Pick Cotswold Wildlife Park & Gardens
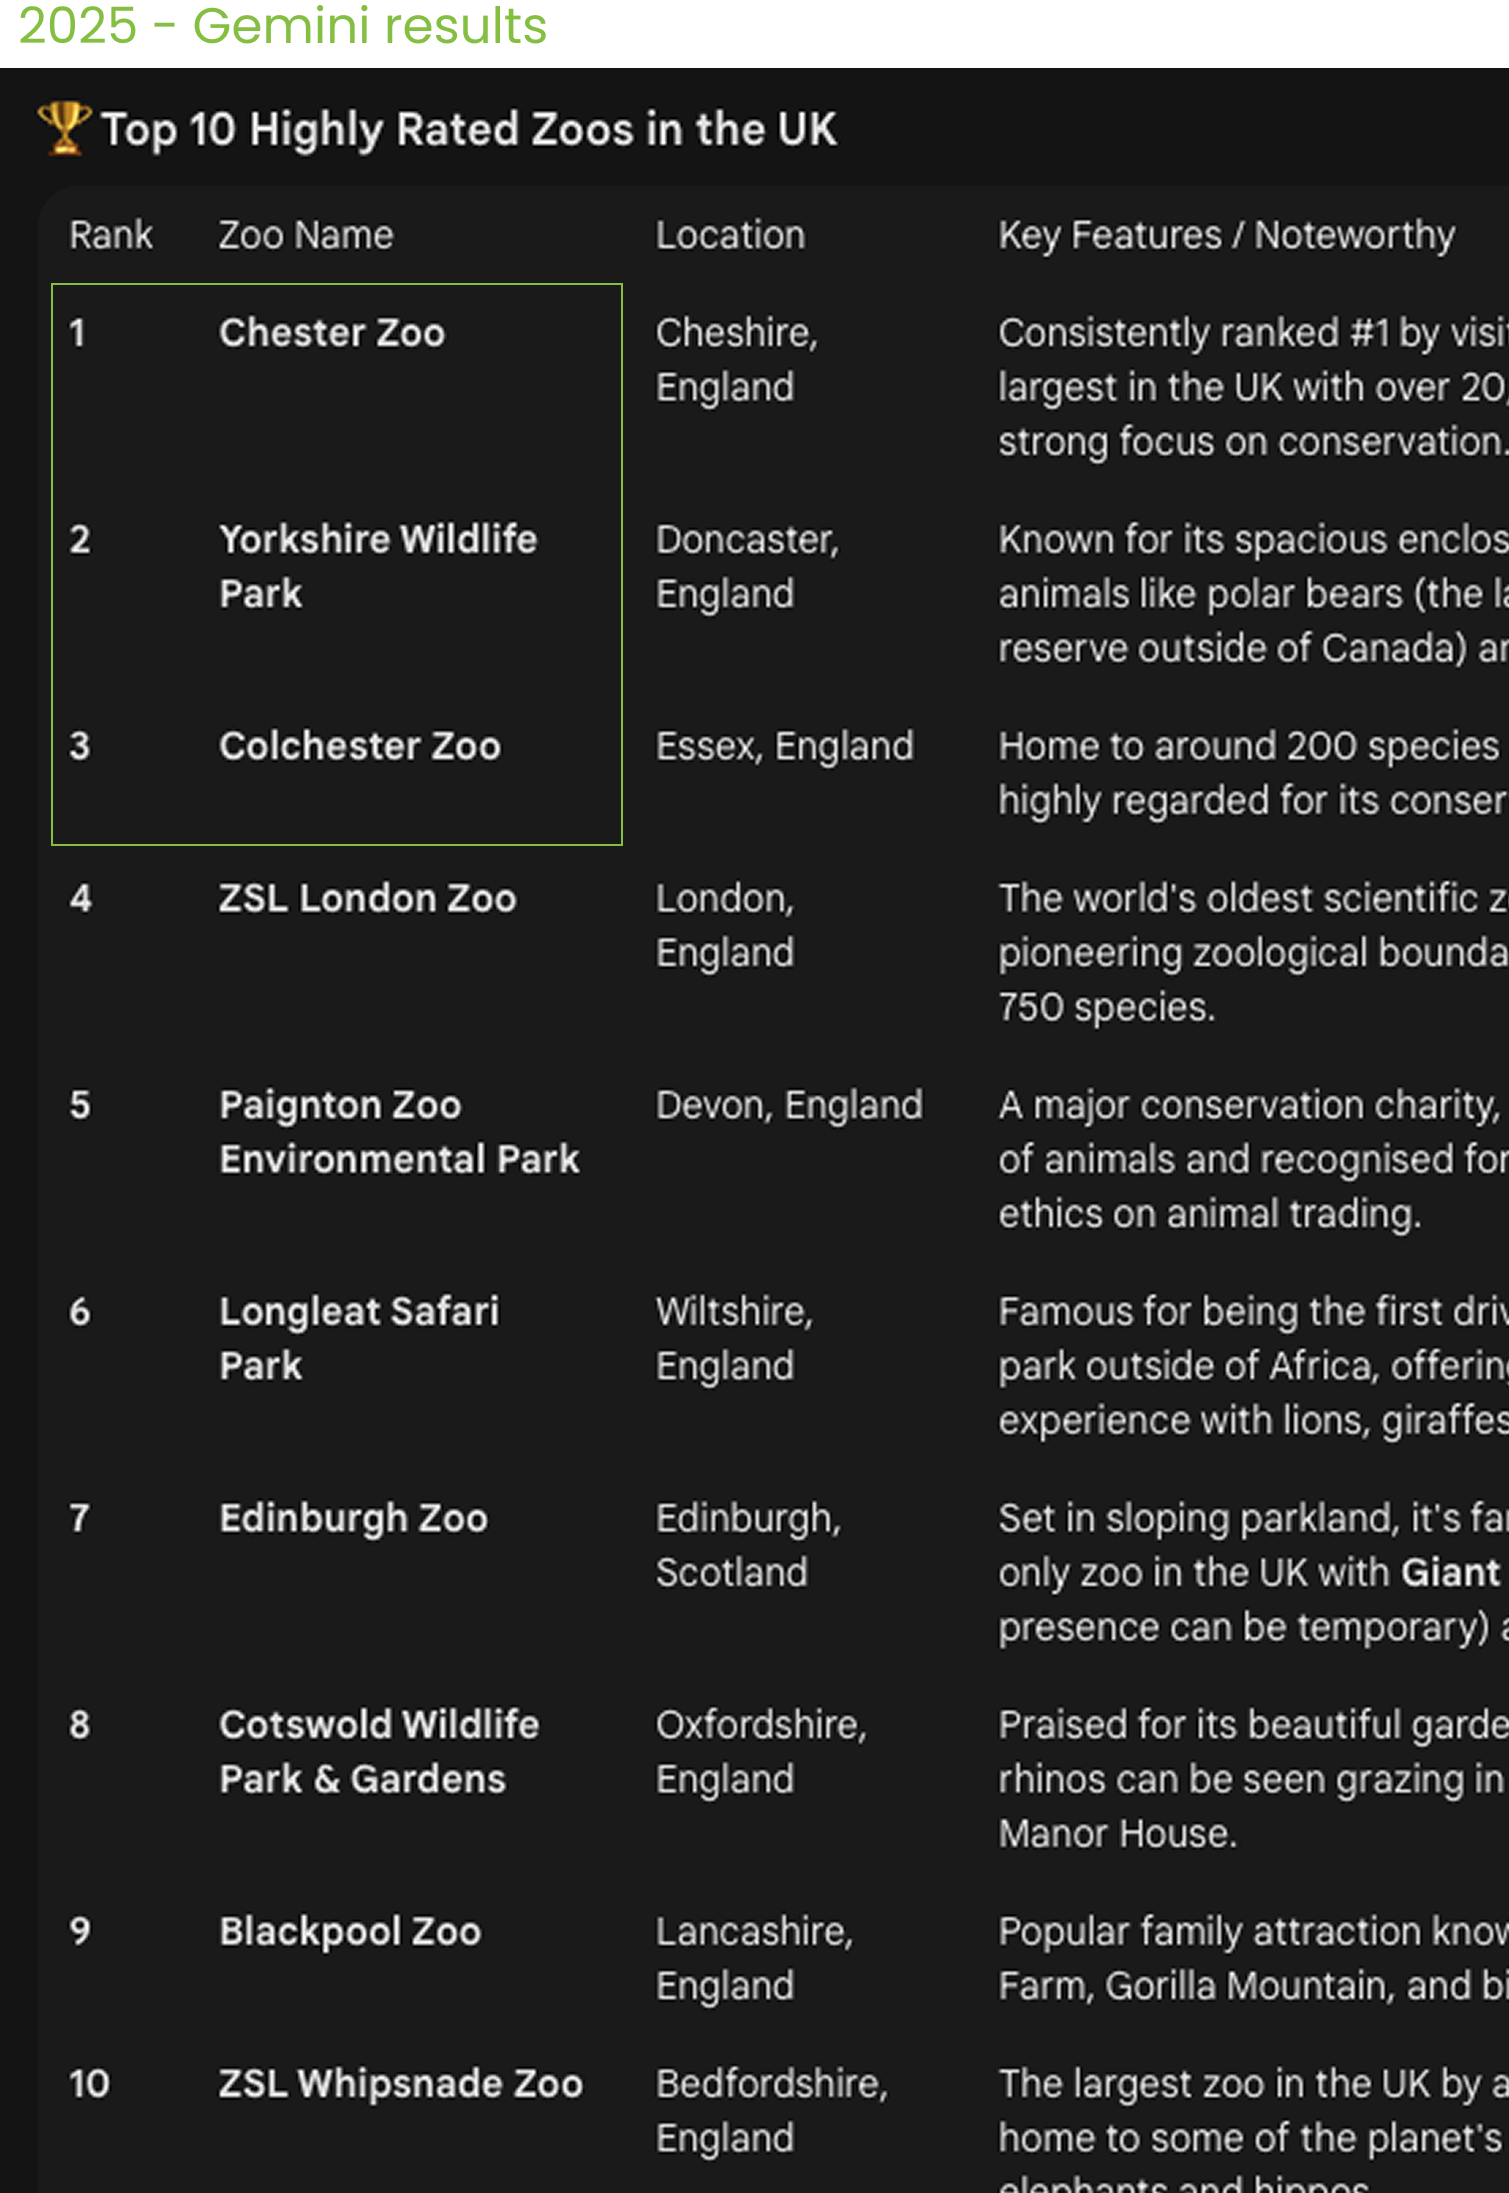 pyautogui.click(x=379, y=1751)
